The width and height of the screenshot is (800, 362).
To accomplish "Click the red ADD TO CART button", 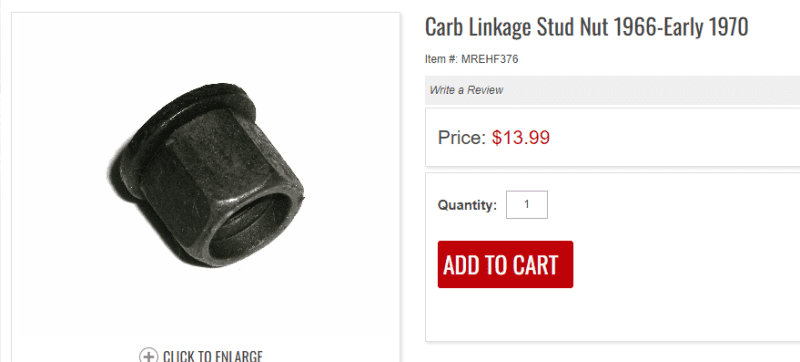I will point(505,264).
